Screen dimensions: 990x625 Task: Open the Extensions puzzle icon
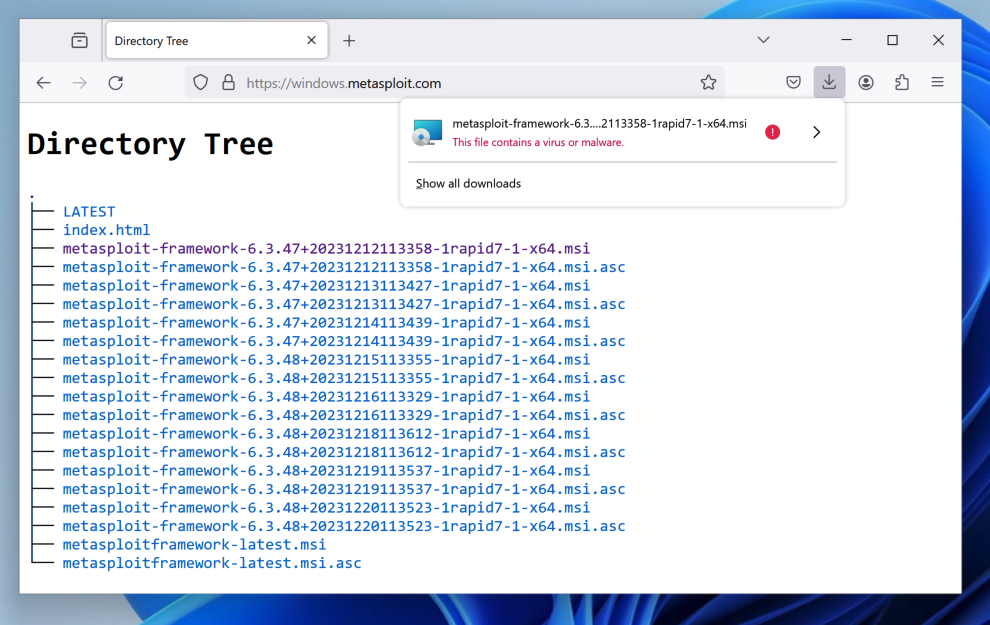[902, 82]
